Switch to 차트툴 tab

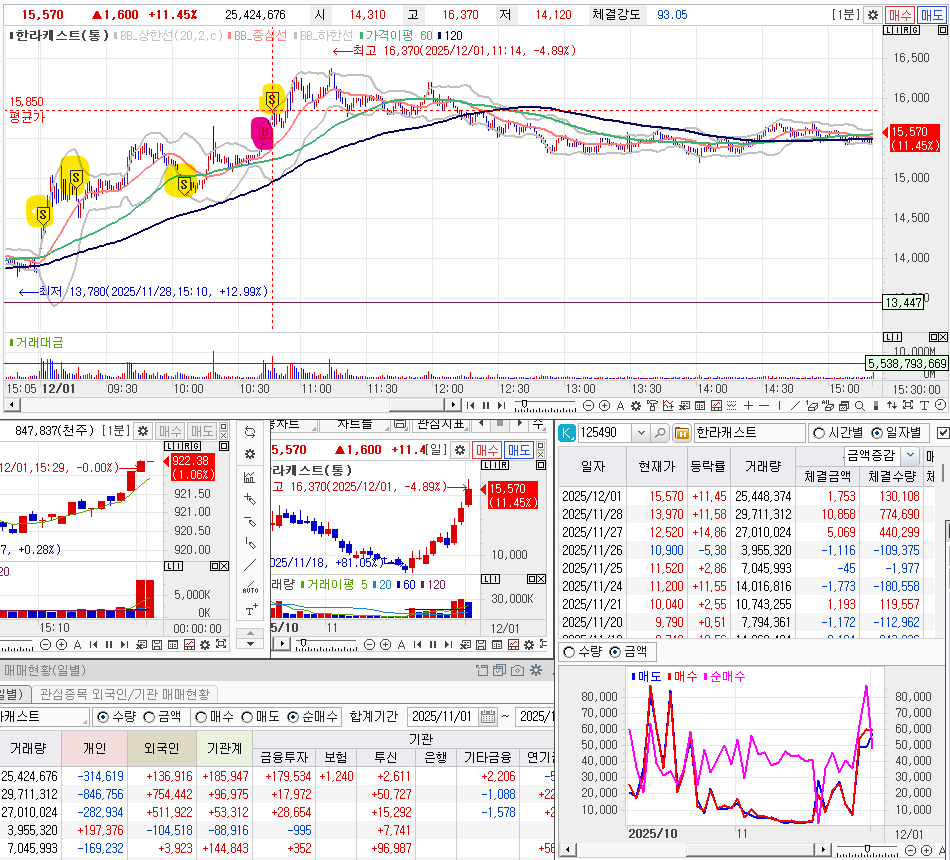tap(354, 424)
